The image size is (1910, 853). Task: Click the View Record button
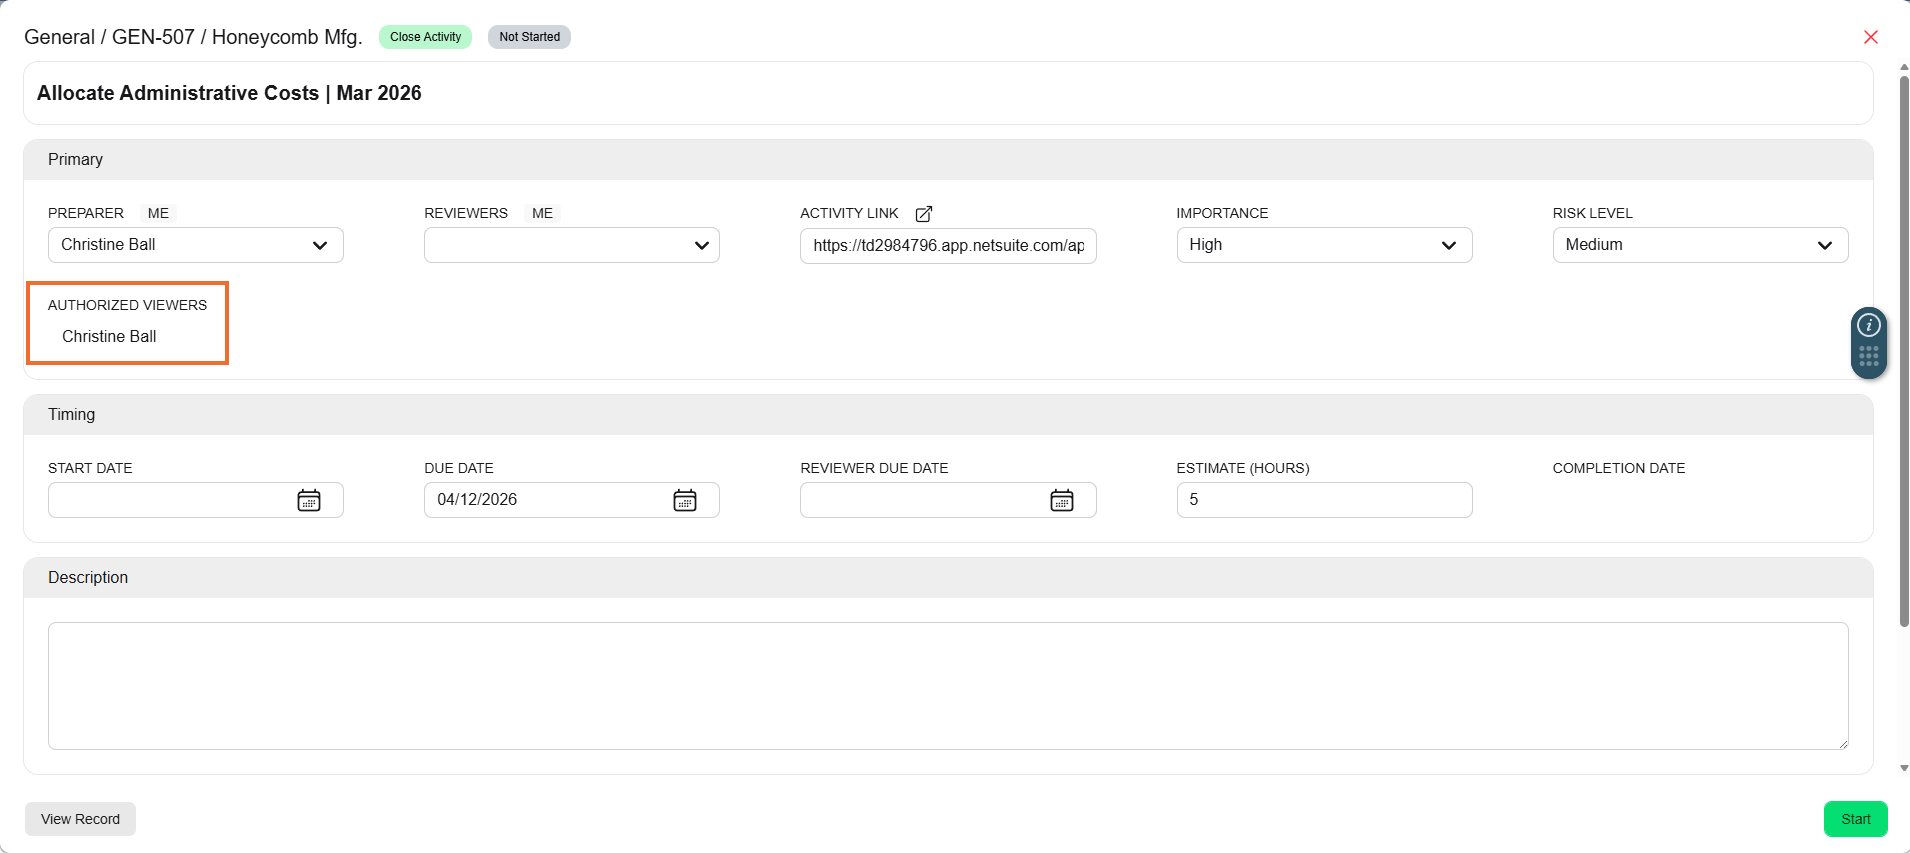80,819
